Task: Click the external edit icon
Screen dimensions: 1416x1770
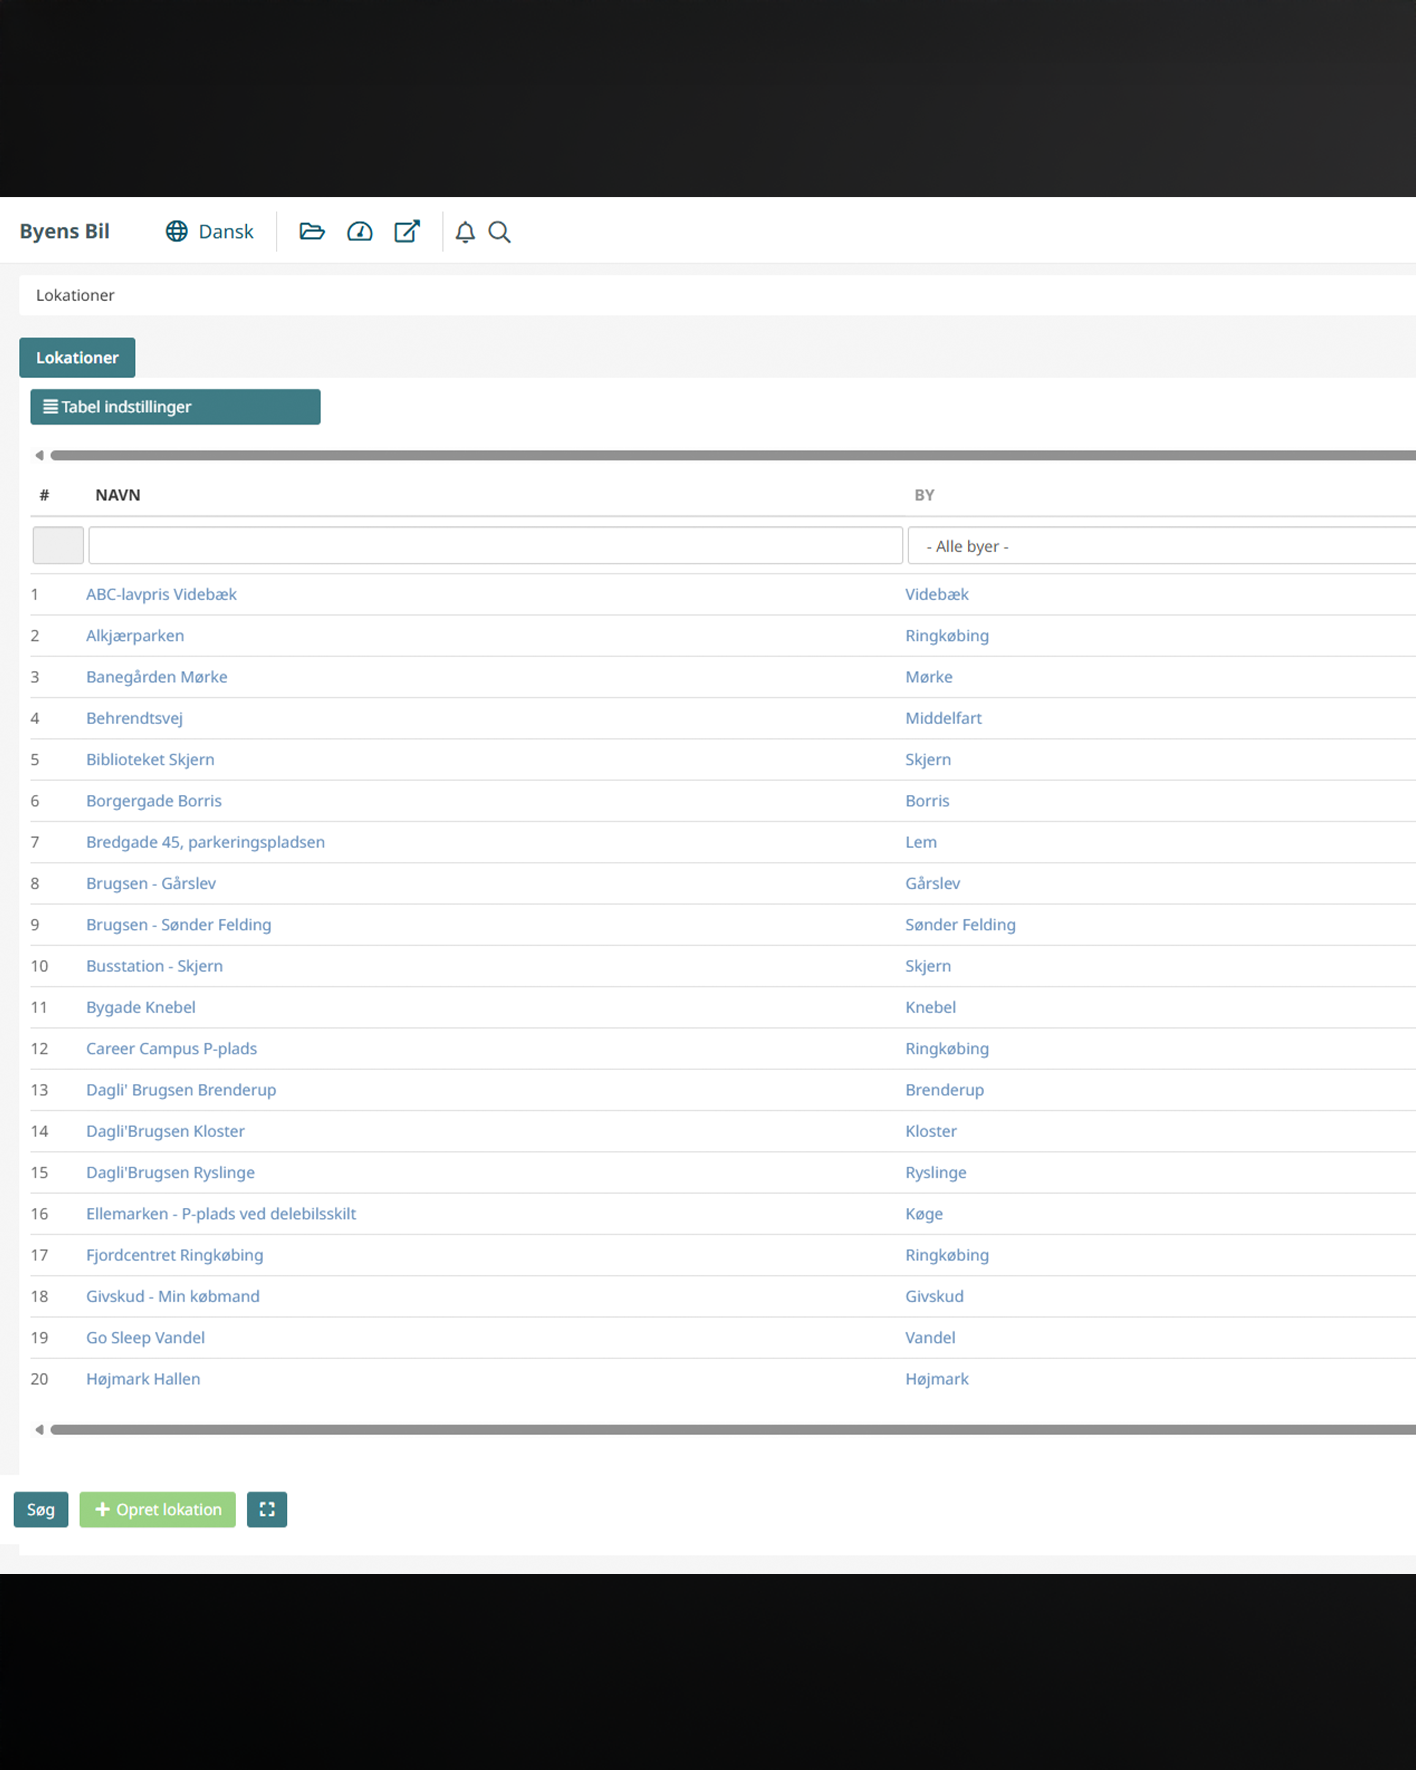Action: pyautogui.click(x=407, y=231)
